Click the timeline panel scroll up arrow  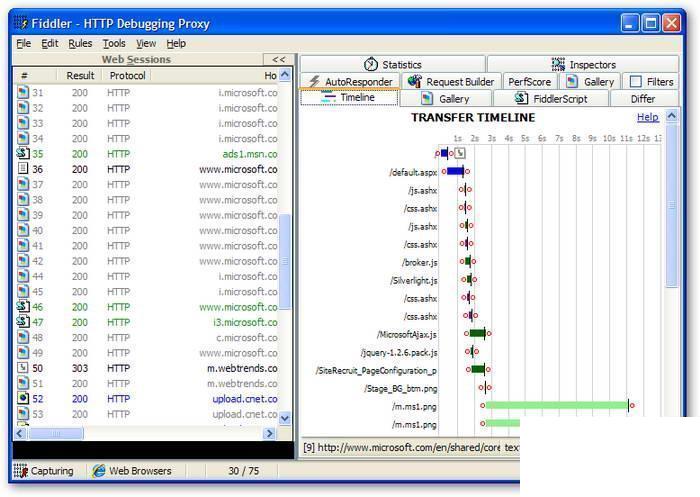tap(671, 116)
